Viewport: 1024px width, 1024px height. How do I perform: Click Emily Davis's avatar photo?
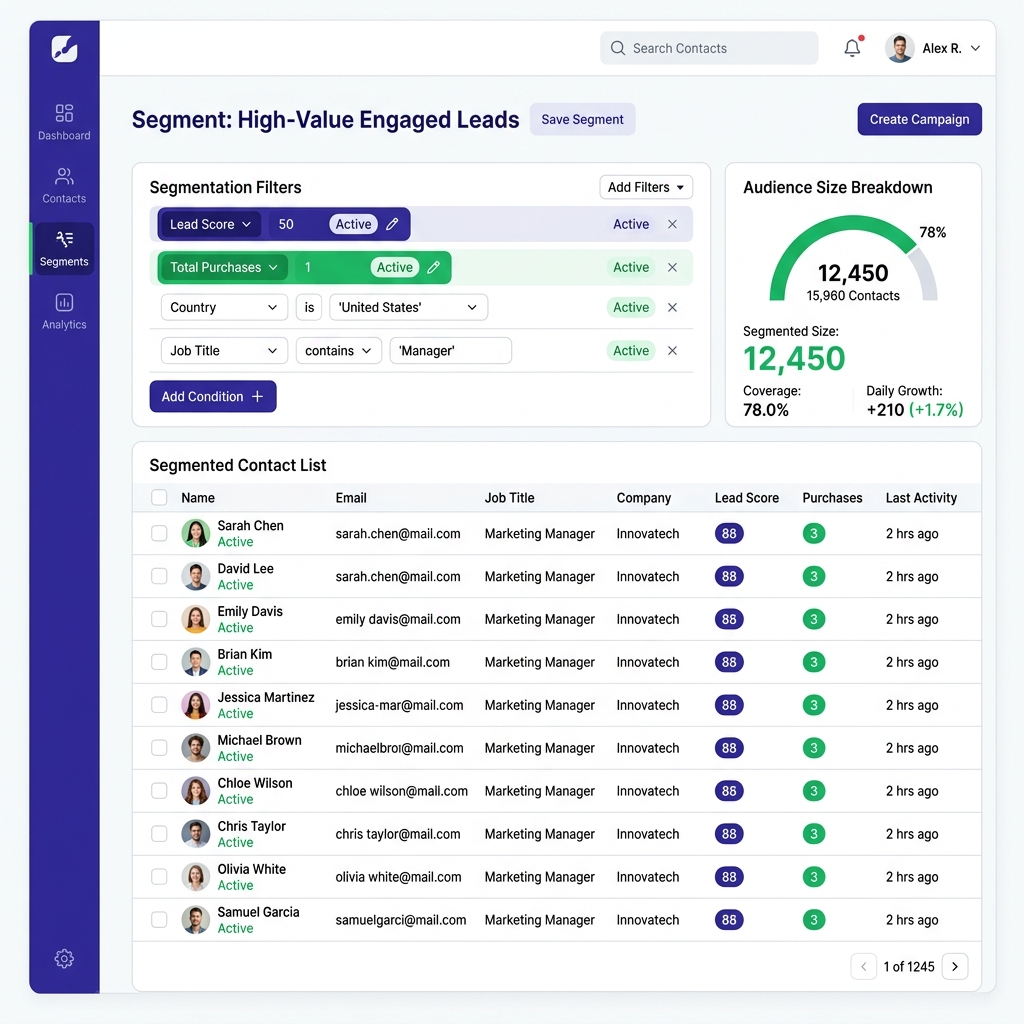(195, 619)
